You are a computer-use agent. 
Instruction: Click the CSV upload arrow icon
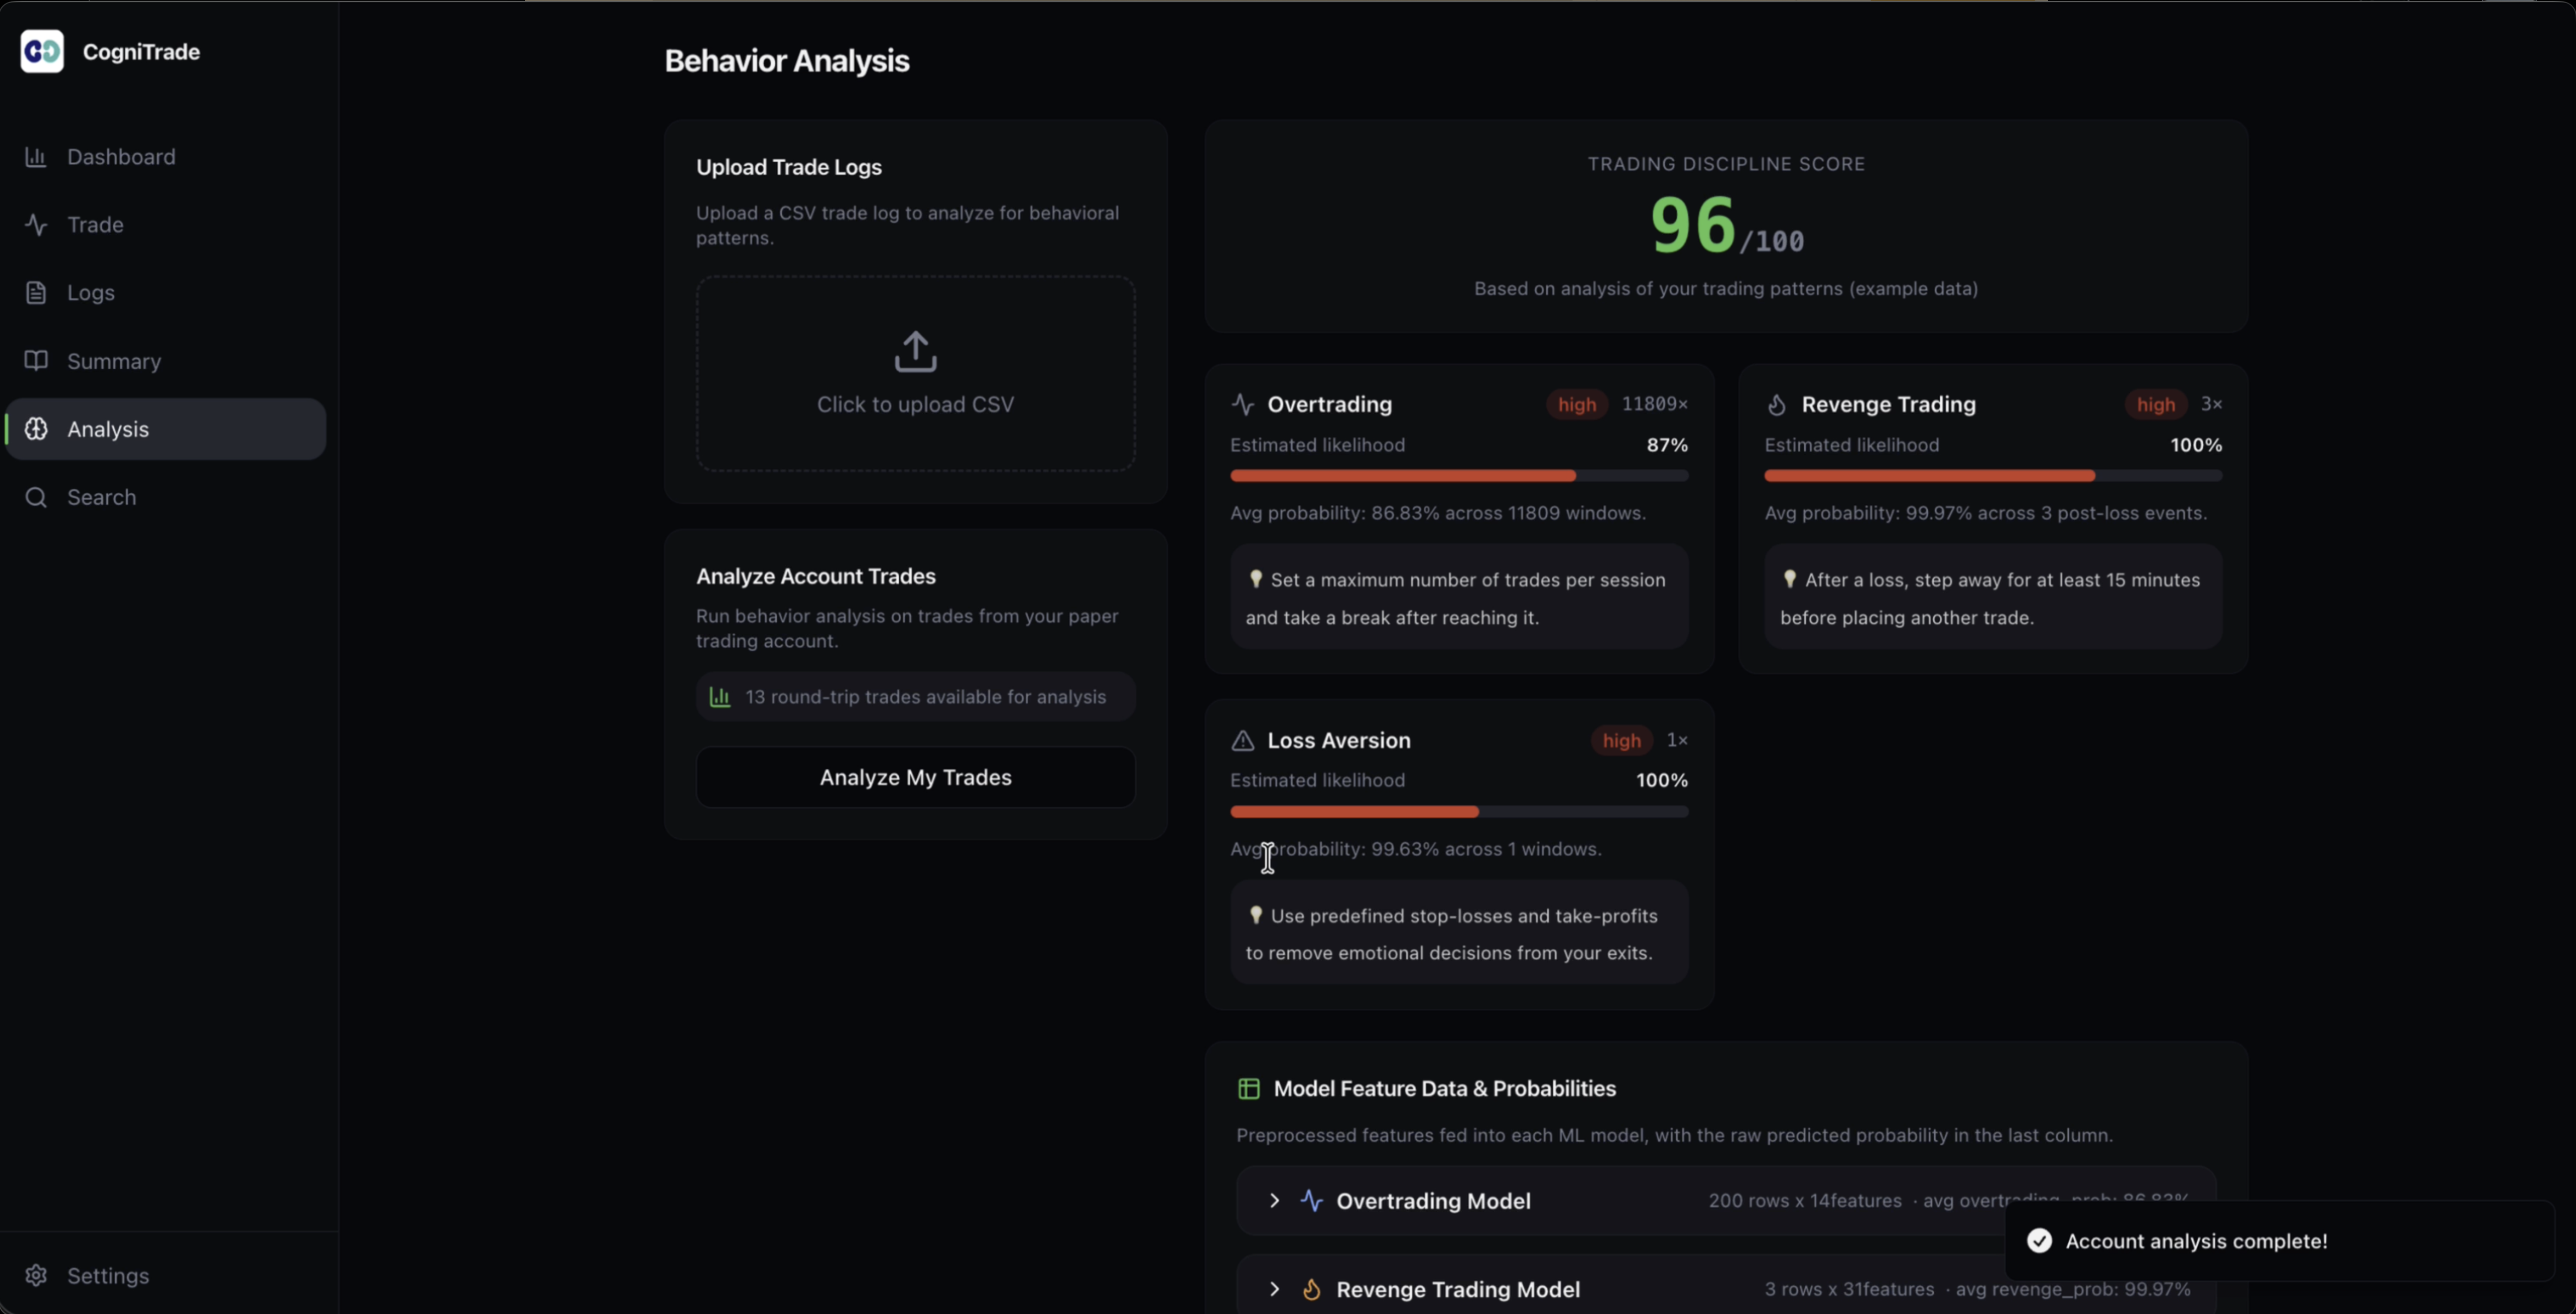pyautogui.click(x=915, y=352)
